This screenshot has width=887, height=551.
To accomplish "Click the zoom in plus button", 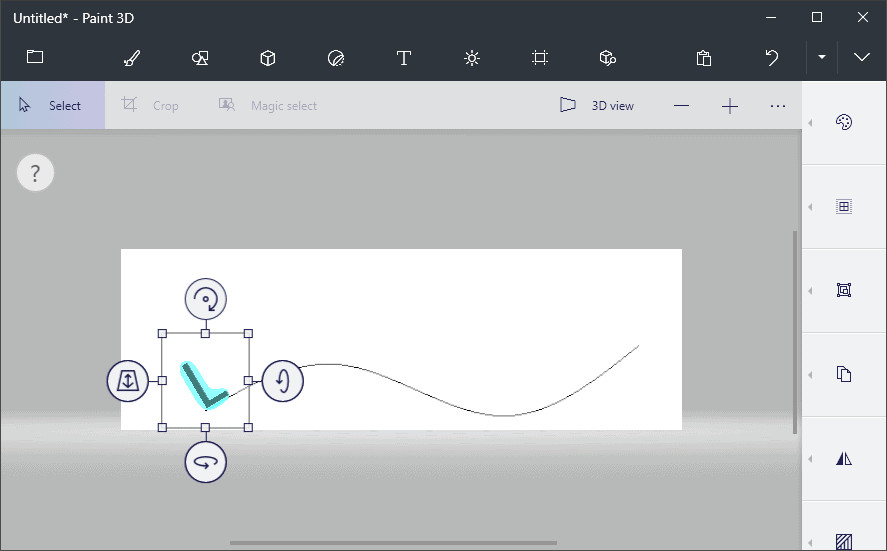I will [730, 106].
